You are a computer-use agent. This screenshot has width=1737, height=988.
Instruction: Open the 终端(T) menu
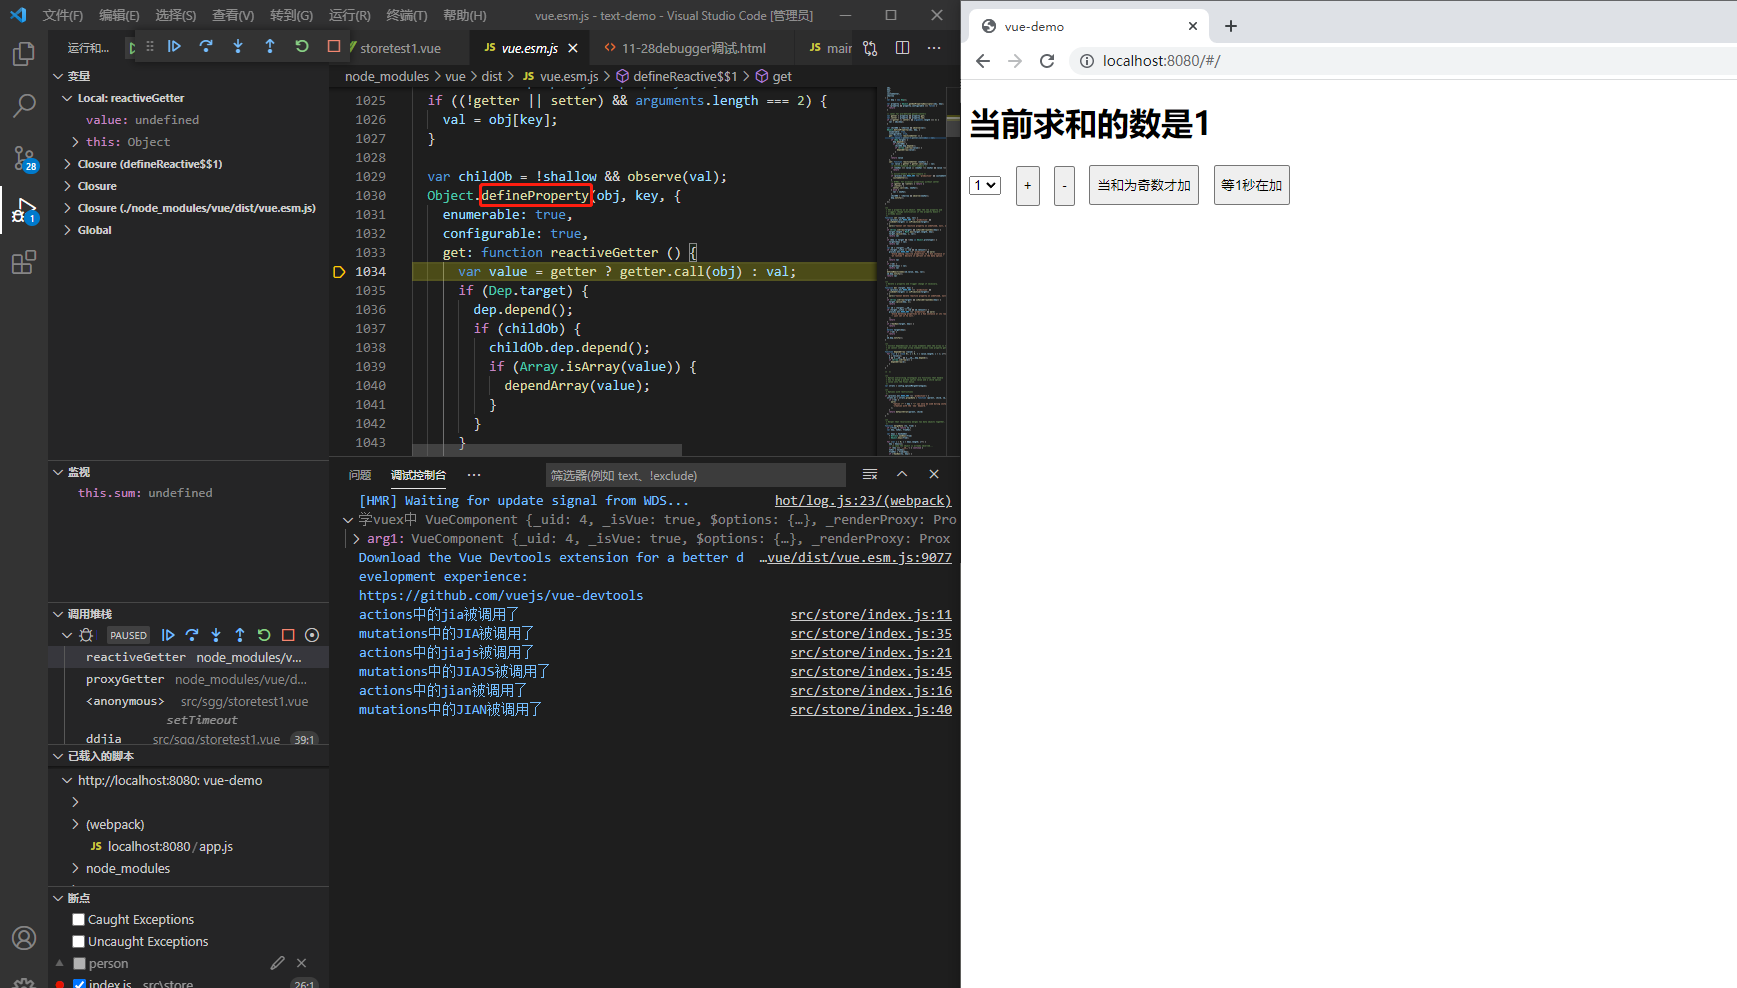(x=406, y=15)
